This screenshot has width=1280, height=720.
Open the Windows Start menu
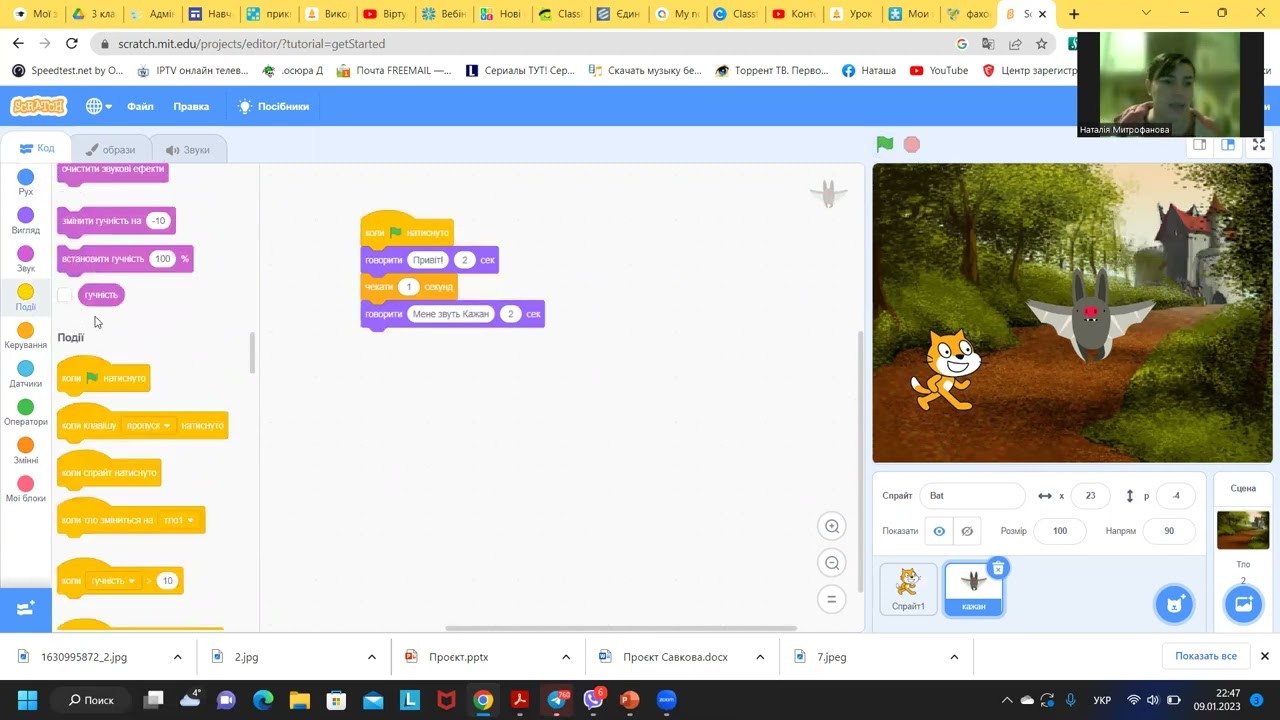tap(27, 700)
